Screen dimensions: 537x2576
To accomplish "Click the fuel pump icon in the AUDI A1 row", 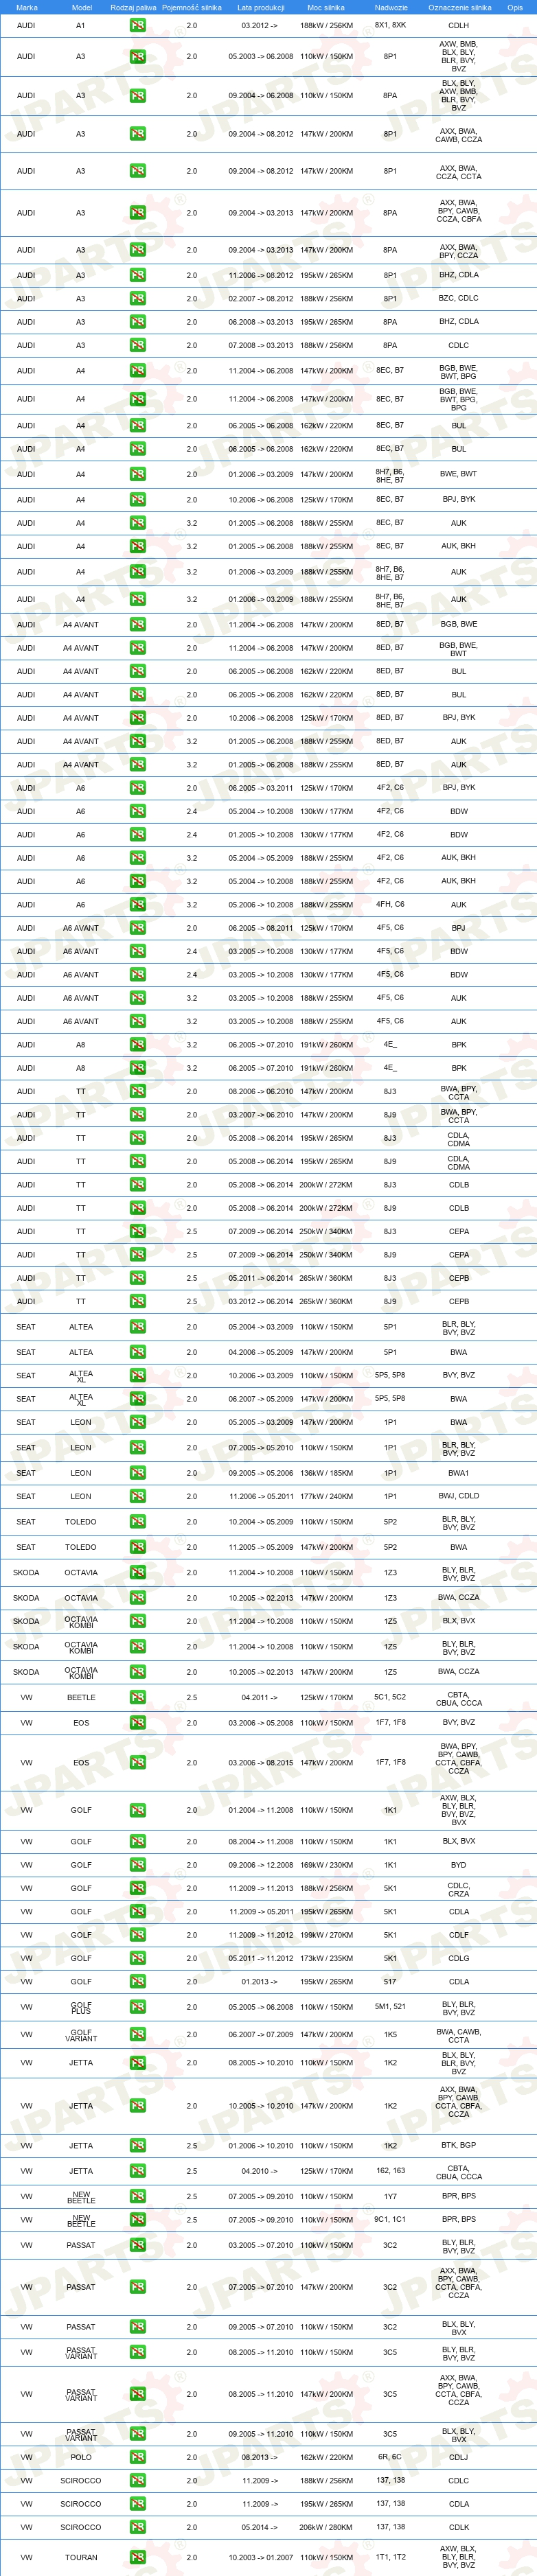I will click(138, 25).
